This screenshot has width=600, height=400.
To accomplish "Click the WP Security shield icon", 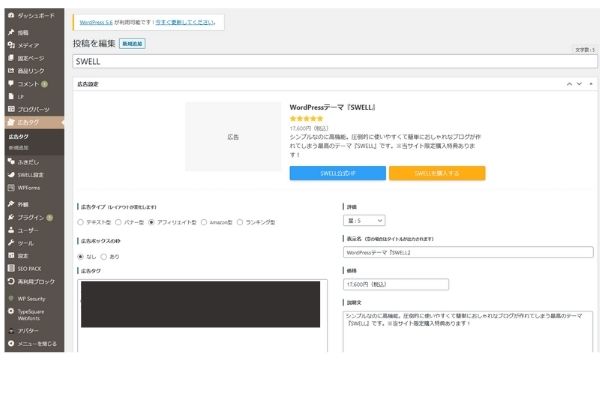I will point(11,298).
